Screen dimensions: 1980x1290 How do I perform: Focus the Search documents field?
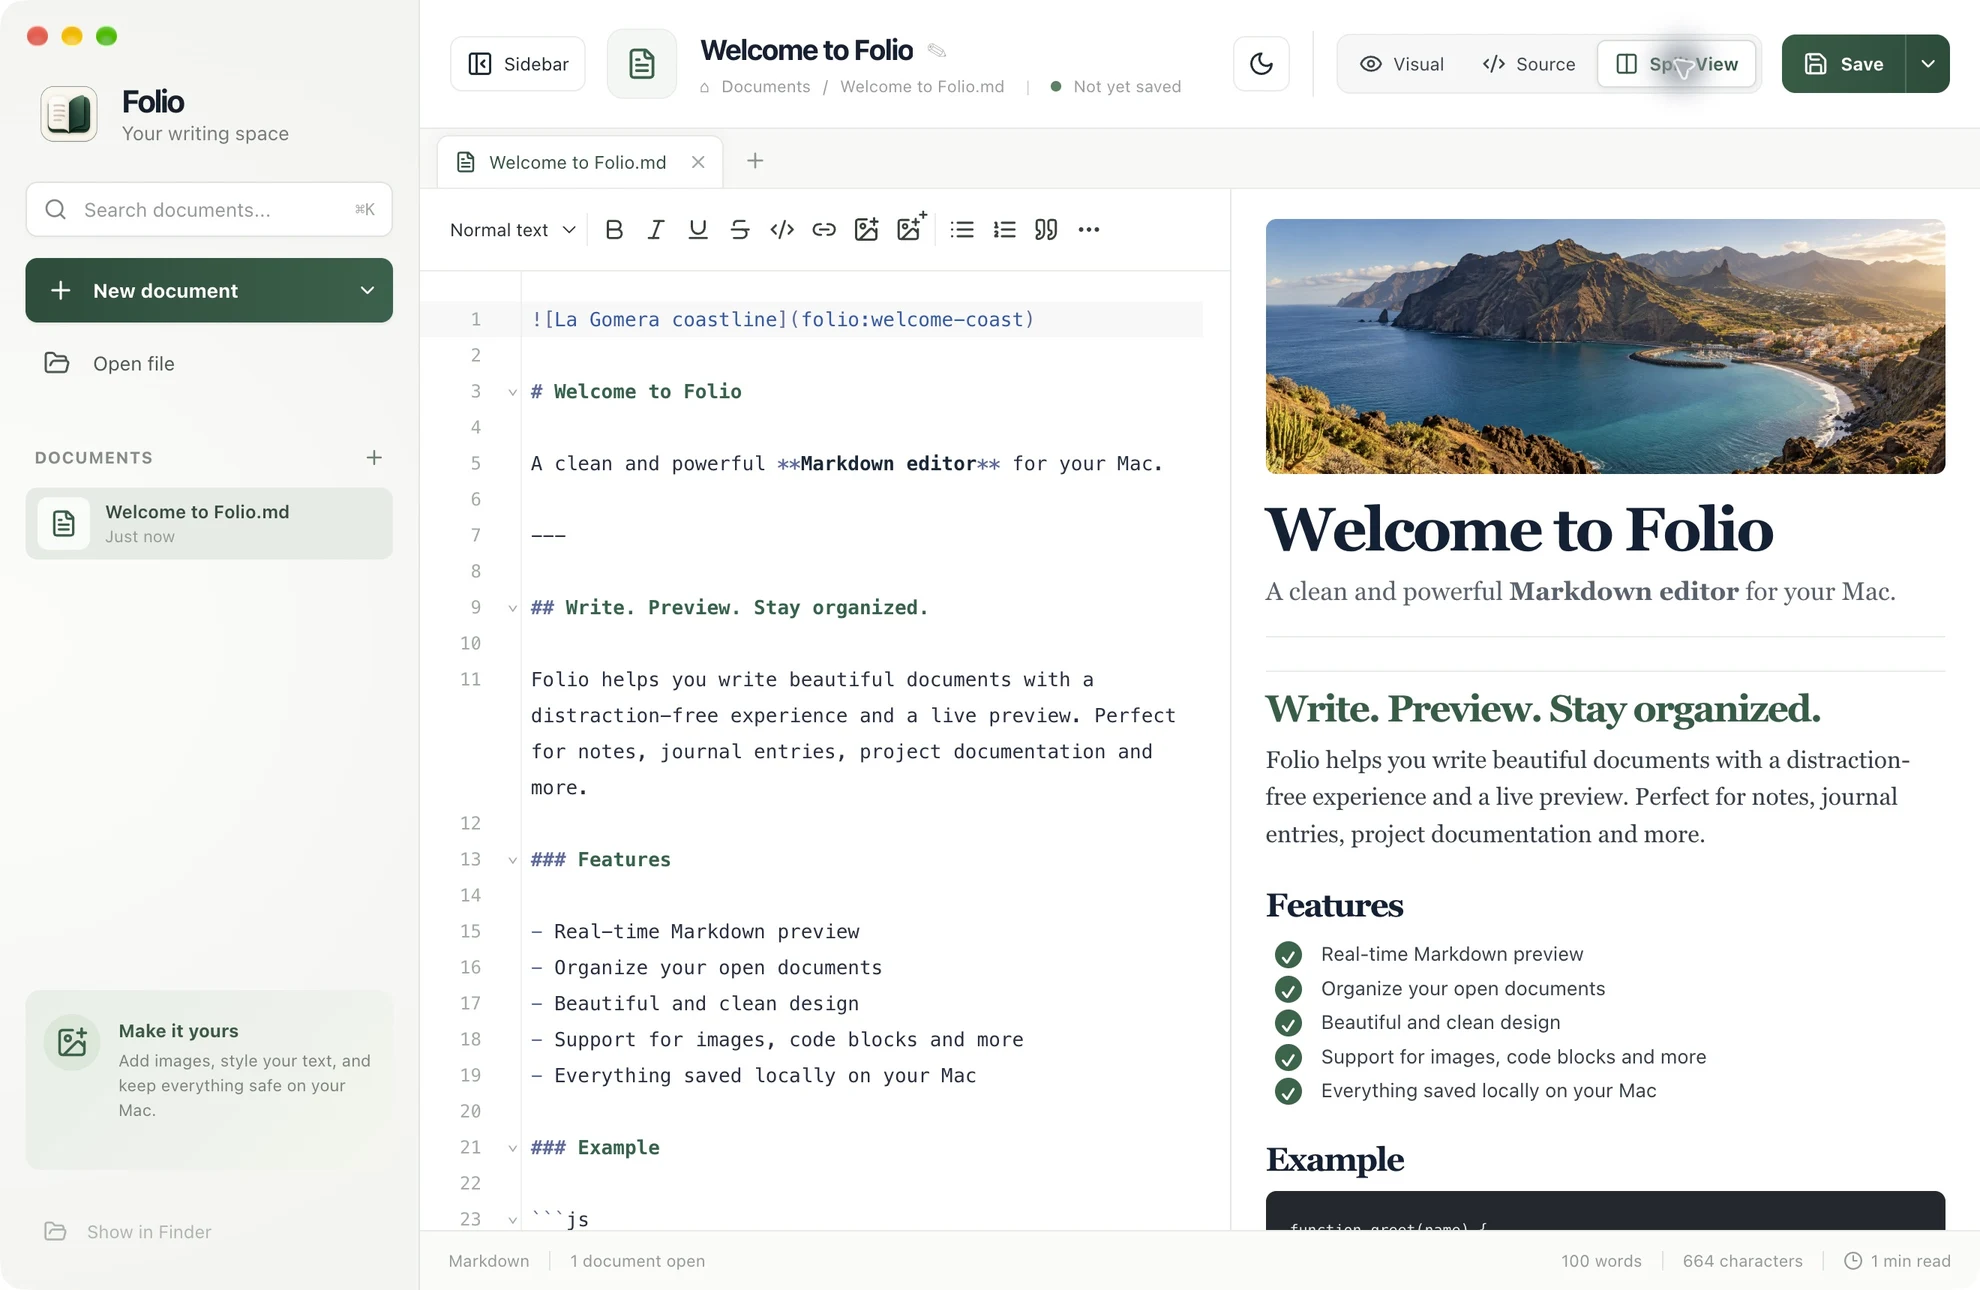coord(209,209)
